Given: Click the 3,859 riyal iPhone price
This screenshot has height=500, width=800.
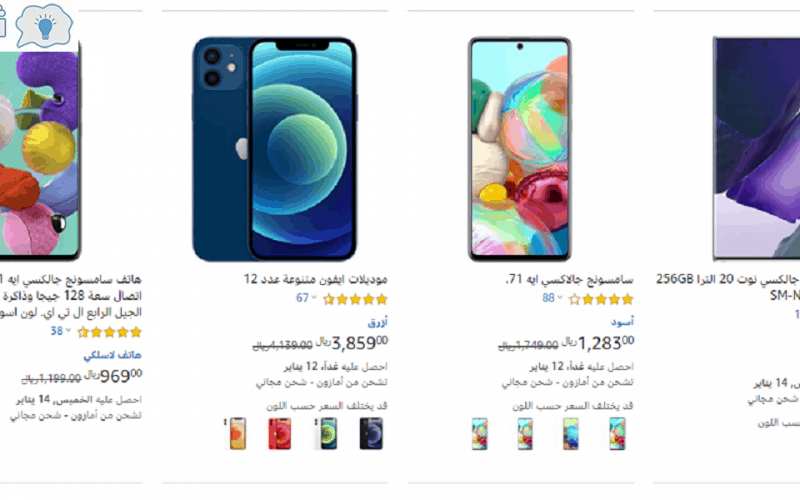Looking at the screenshot, I should 353,343.
